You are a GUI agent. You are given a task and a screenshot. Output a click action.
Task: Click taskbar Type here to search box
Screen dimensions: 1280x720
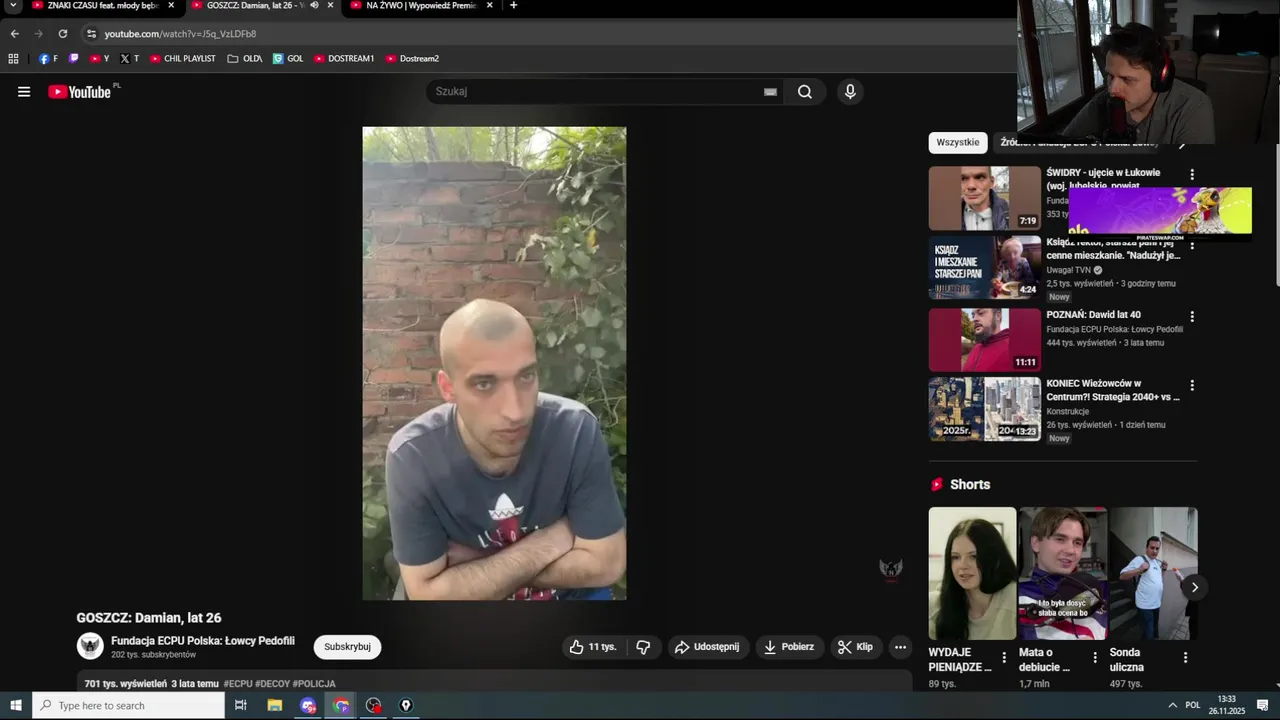(x=128, y=706)
